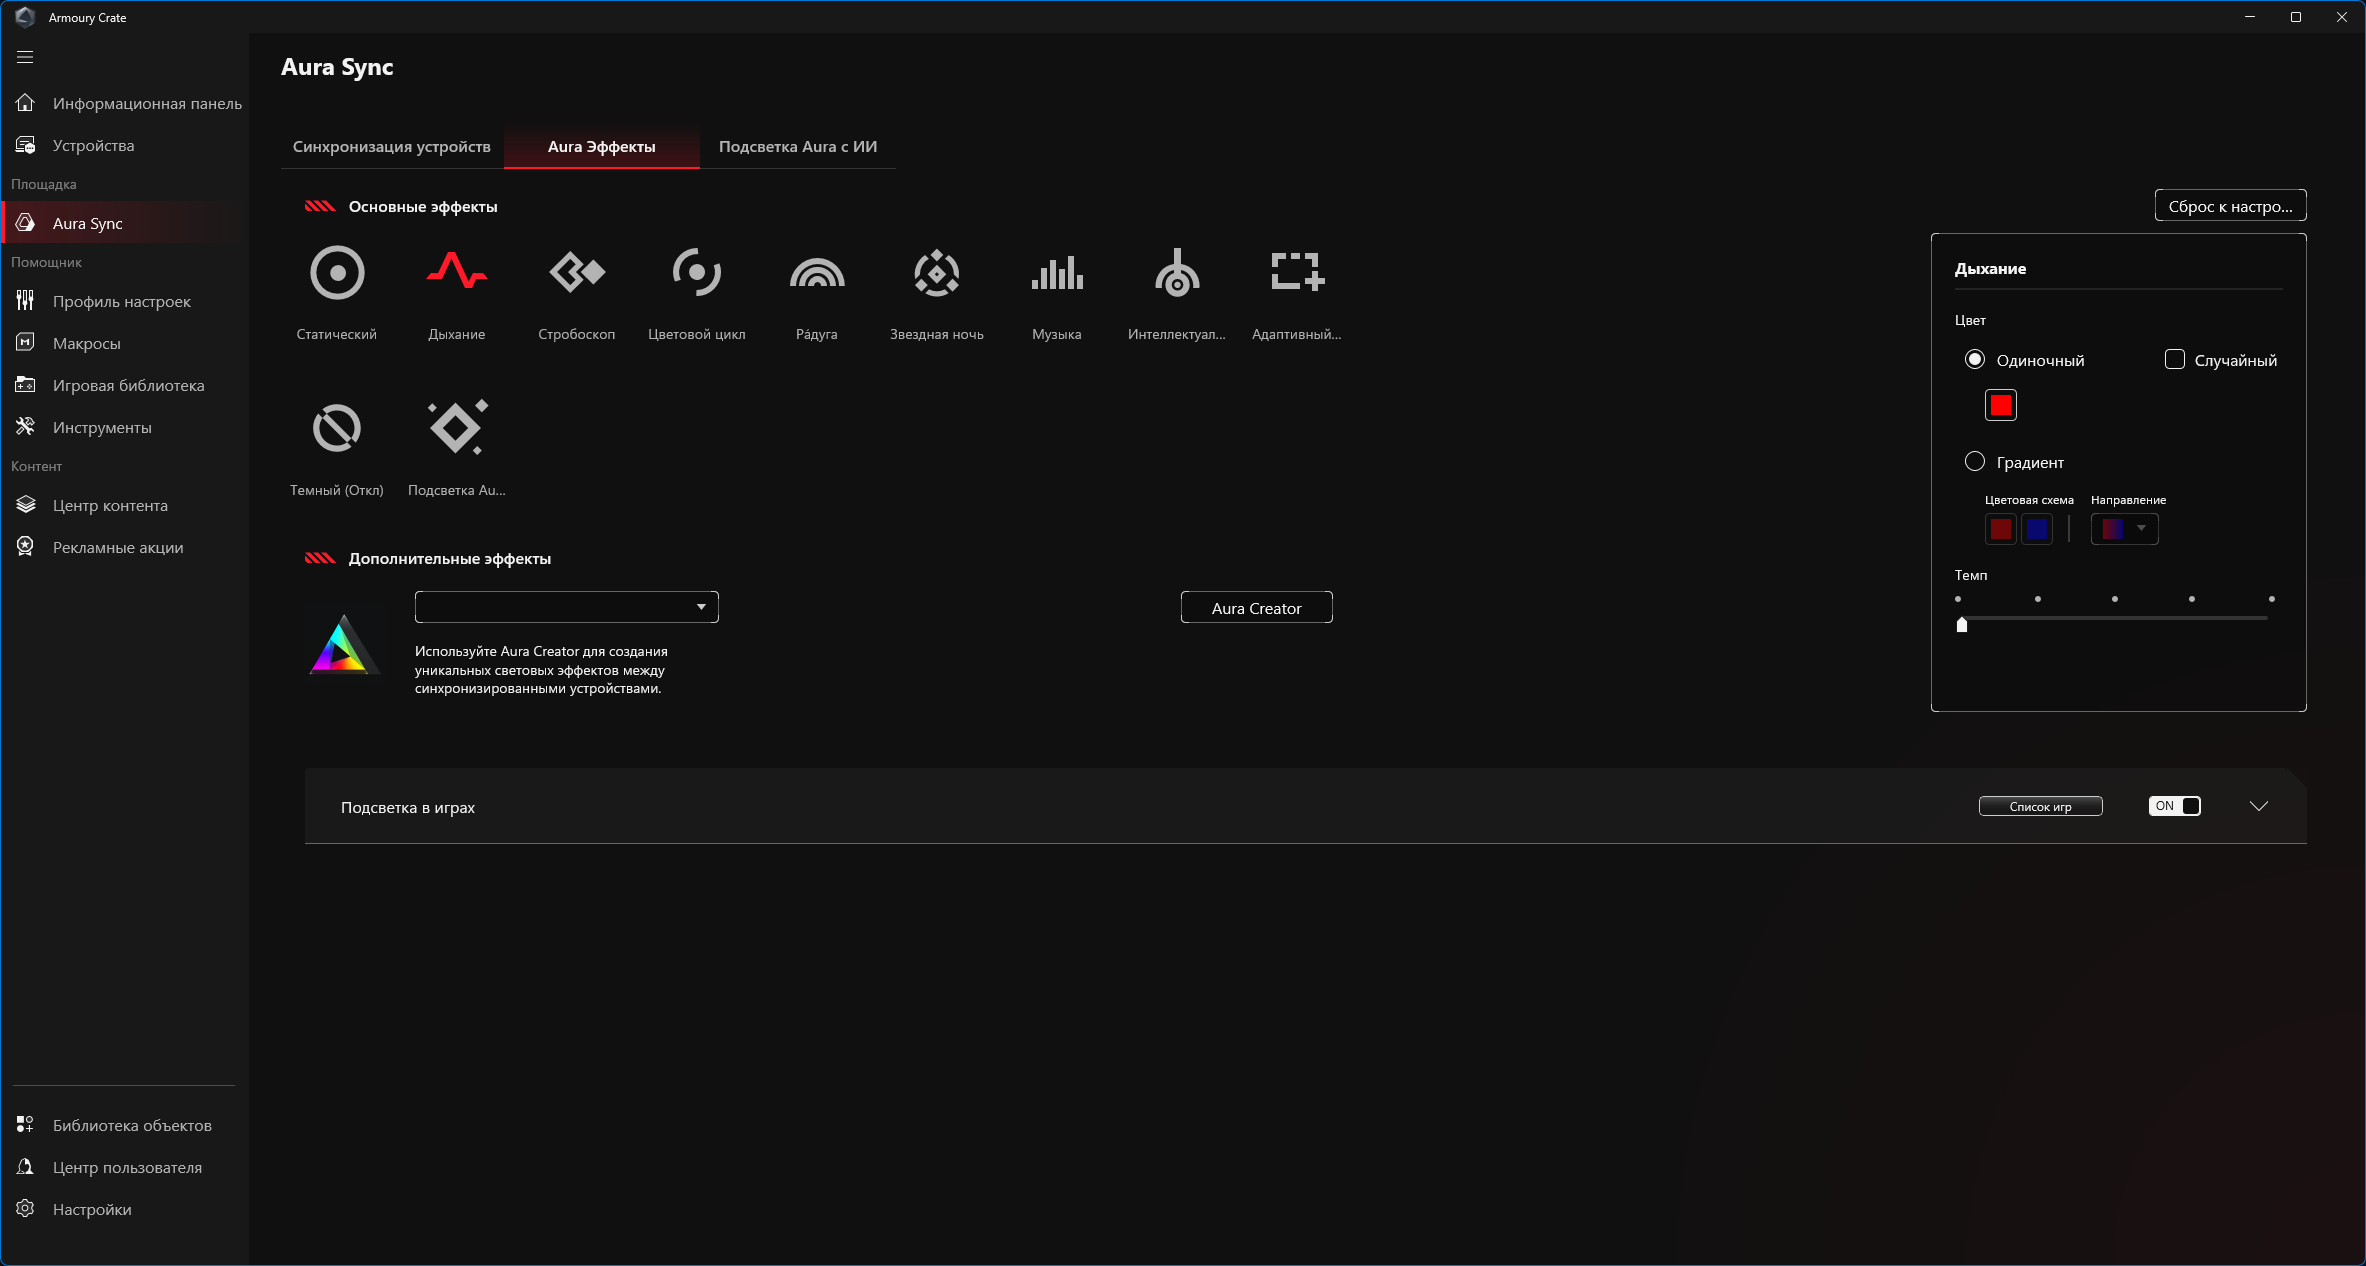Image resolution: width=2366 pixels, height=1266 pixels.
Task: Open Рекламные акции promotions page
Action: point(125,547)
